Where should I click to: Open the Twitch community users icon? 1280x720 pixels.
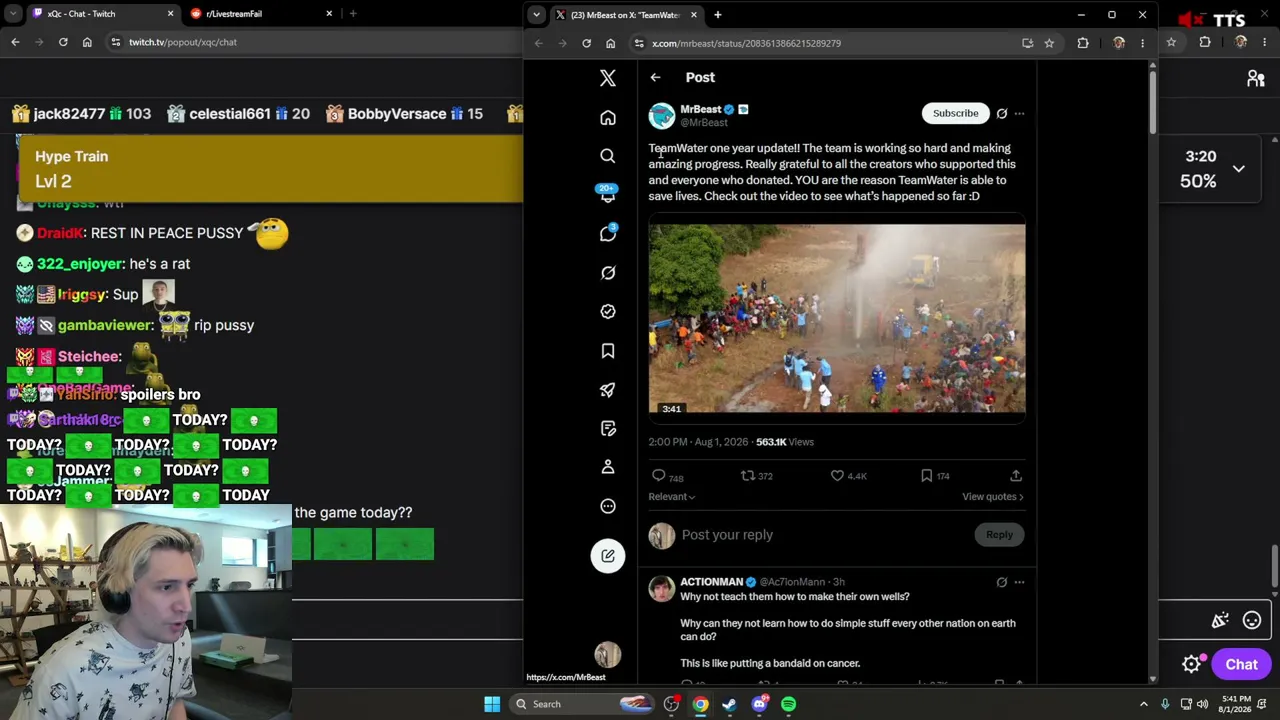pyautogui.click(x=1256, y=79)
